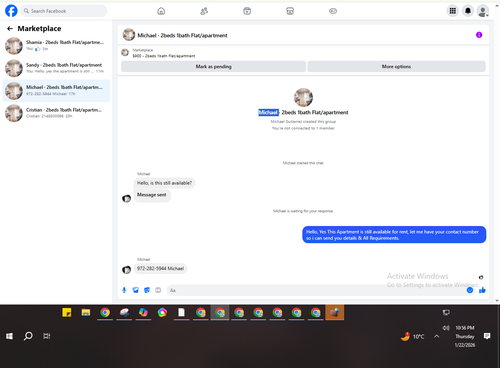Image resolution: width=500 pixels, height=368 pixels.
Task: Open the Cristian conversation
Action: pyautogui.click(x=56, y=113)
